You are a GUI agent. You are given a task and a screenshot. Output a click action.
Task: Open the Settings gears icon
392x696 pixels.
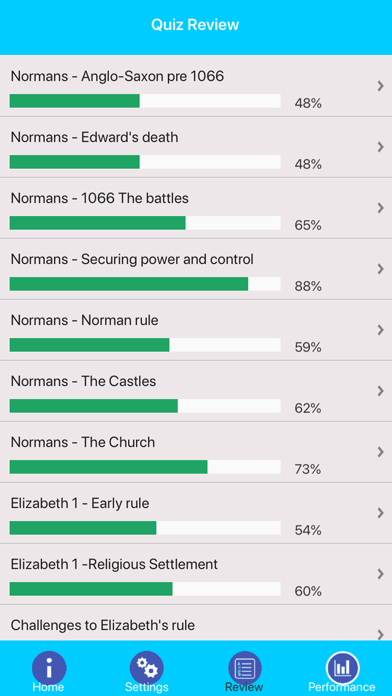[x=147, y=667]
